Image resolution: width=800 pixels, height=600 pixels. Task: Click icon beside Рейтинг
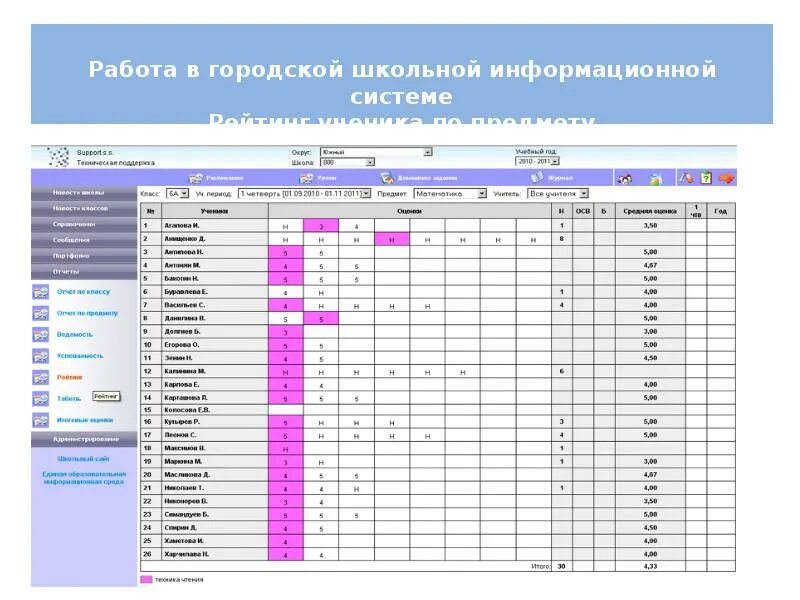coord(40,378)
